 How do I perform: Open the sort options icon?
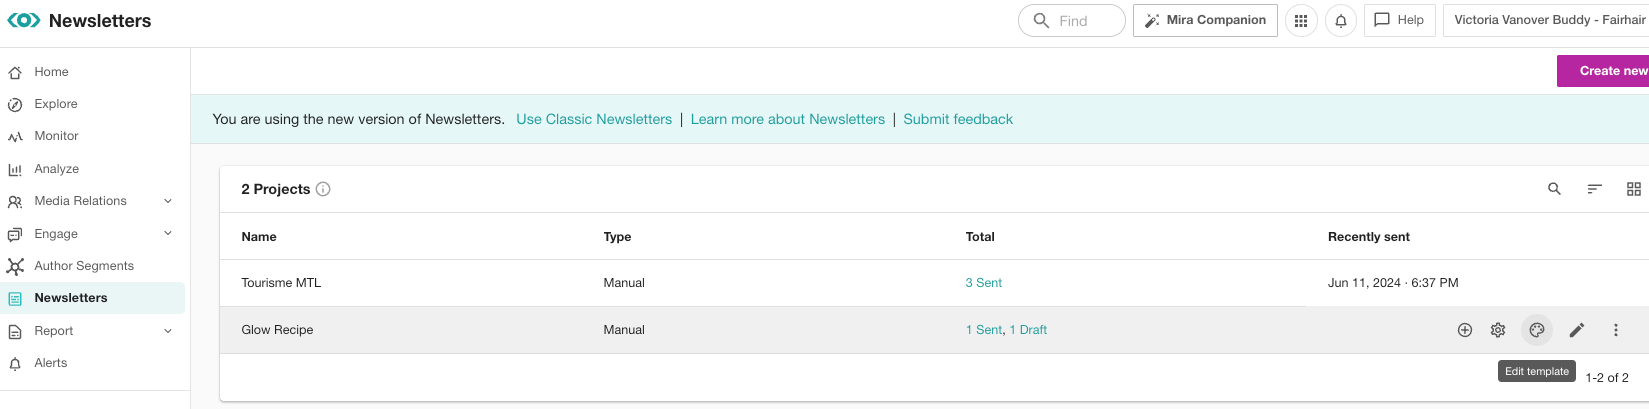click(1595, 189)
